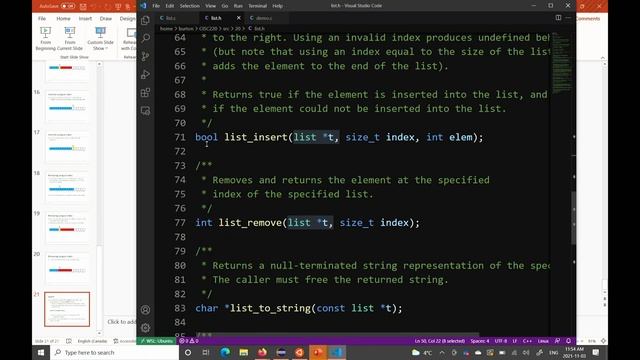Select slide 21 thumbnail in PowerPoint
This screenshot has height=360, width=640.
[67, 309]
